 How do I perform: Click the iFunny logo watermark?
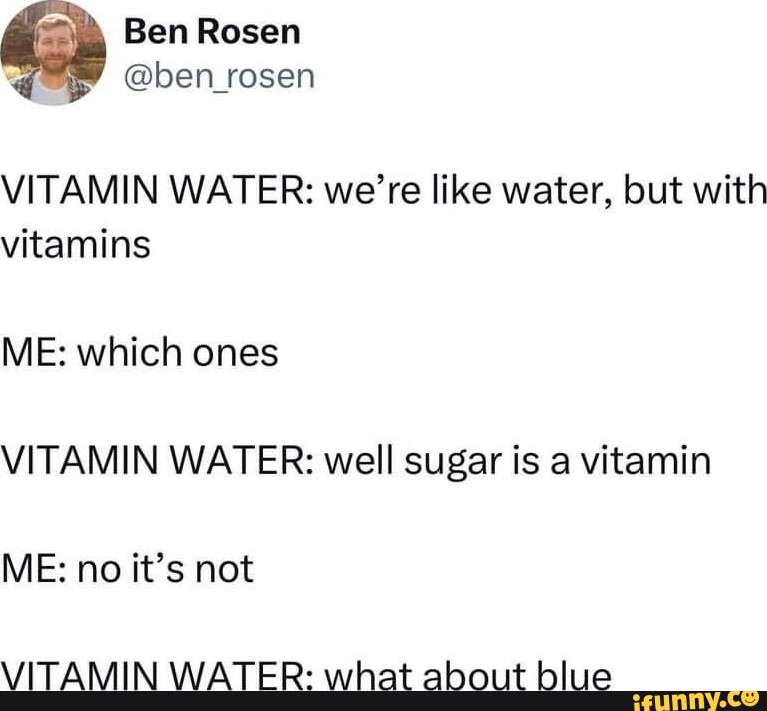pos(696,701)
